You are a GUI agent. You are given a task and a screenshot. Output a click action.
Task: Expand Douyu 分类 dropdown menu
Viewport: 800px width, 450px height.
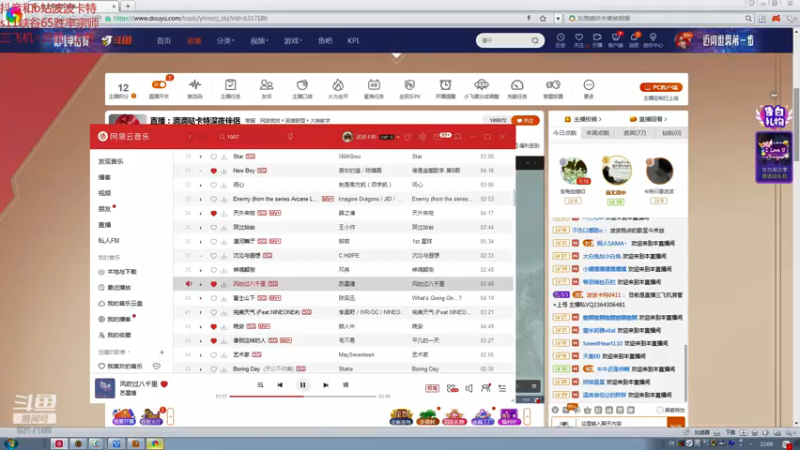(225, 41)
